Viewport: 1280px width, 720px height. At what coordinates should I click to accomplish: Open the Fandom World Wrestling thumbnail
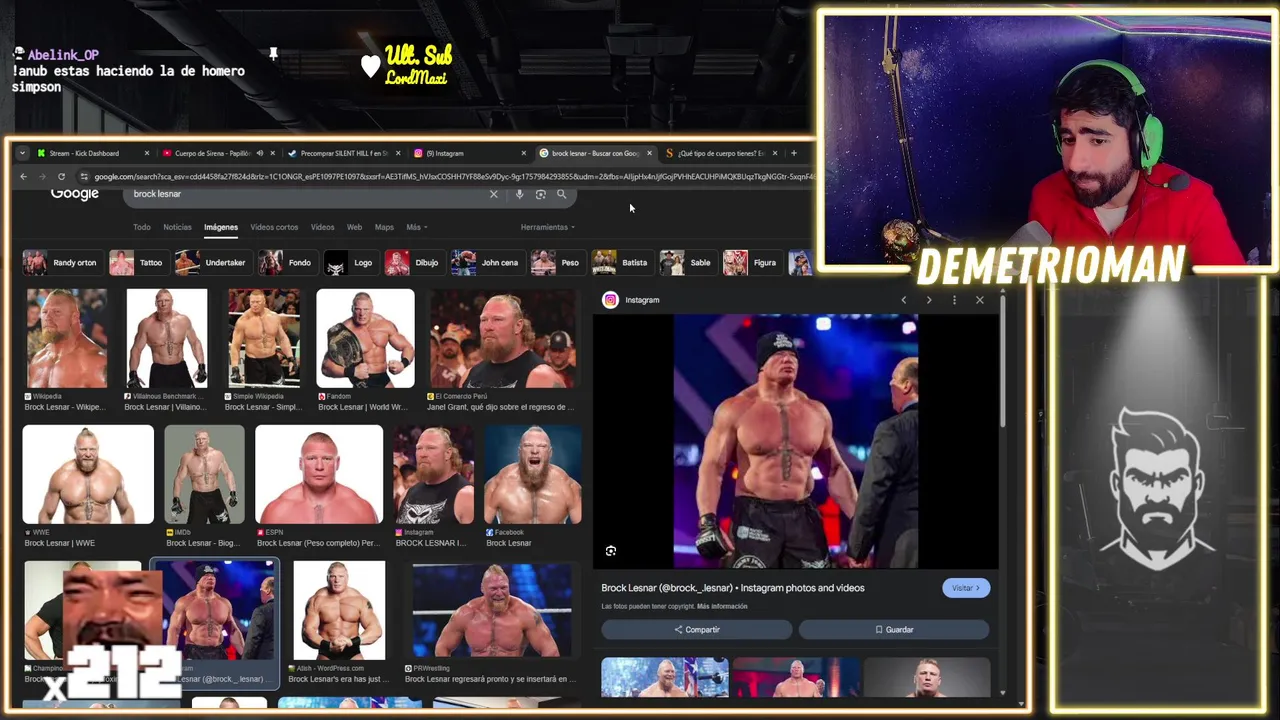coord(365,338)
